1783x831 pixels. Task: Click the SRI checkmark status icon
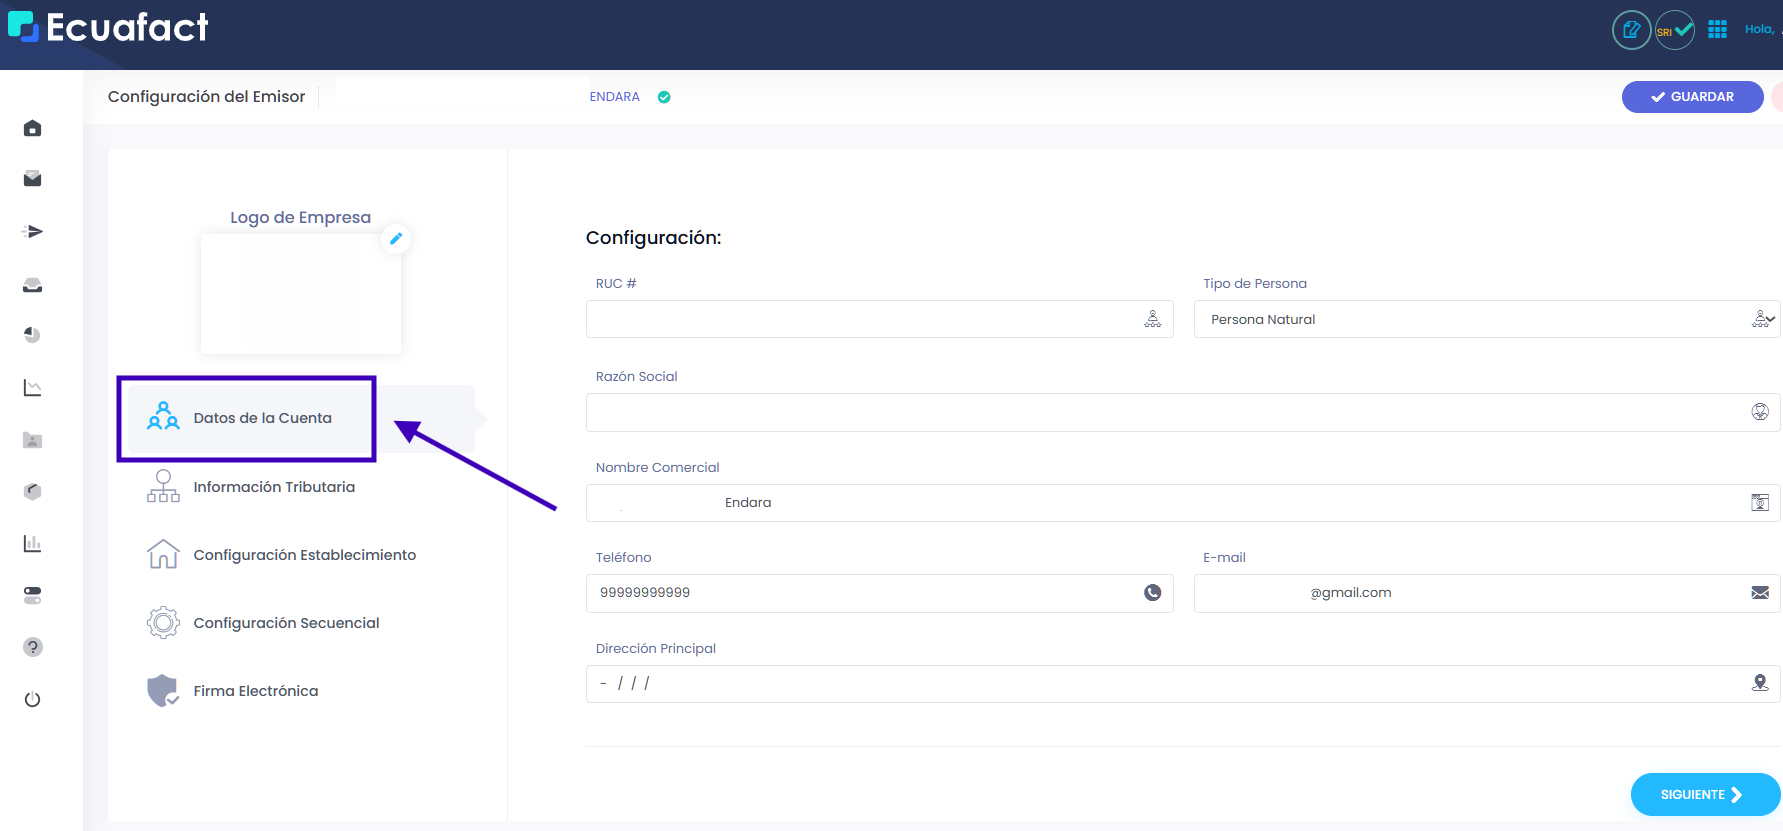click(x=1675, y=30)
